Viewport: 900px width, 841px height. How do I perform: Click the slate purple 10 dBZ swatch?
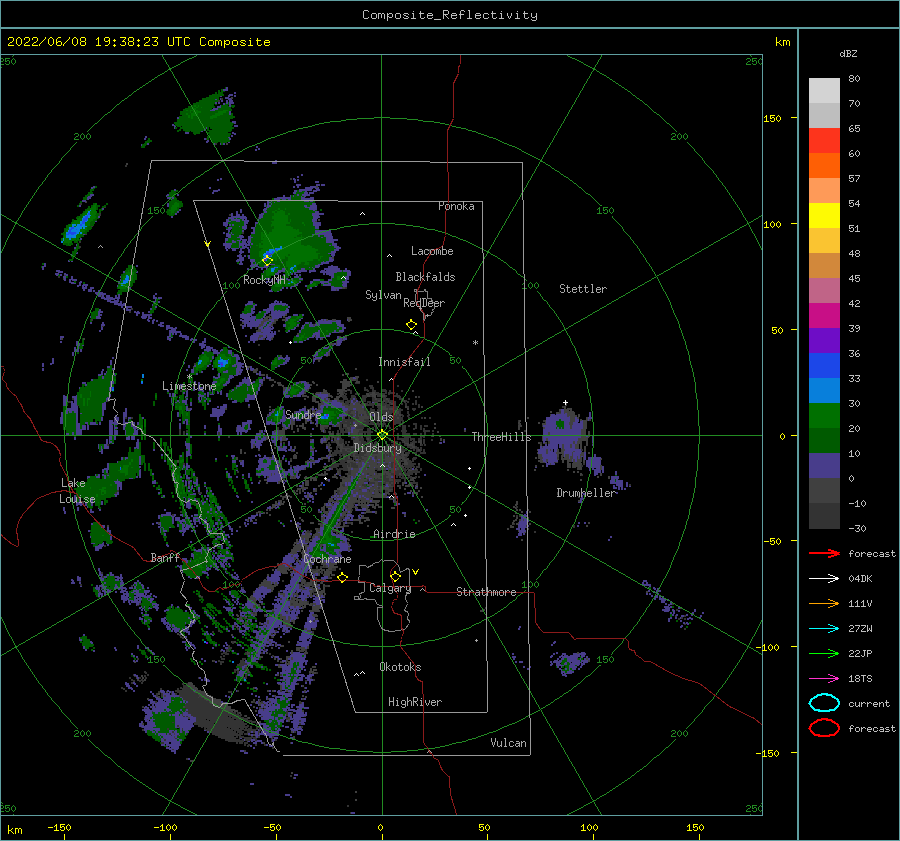[824, 466]
